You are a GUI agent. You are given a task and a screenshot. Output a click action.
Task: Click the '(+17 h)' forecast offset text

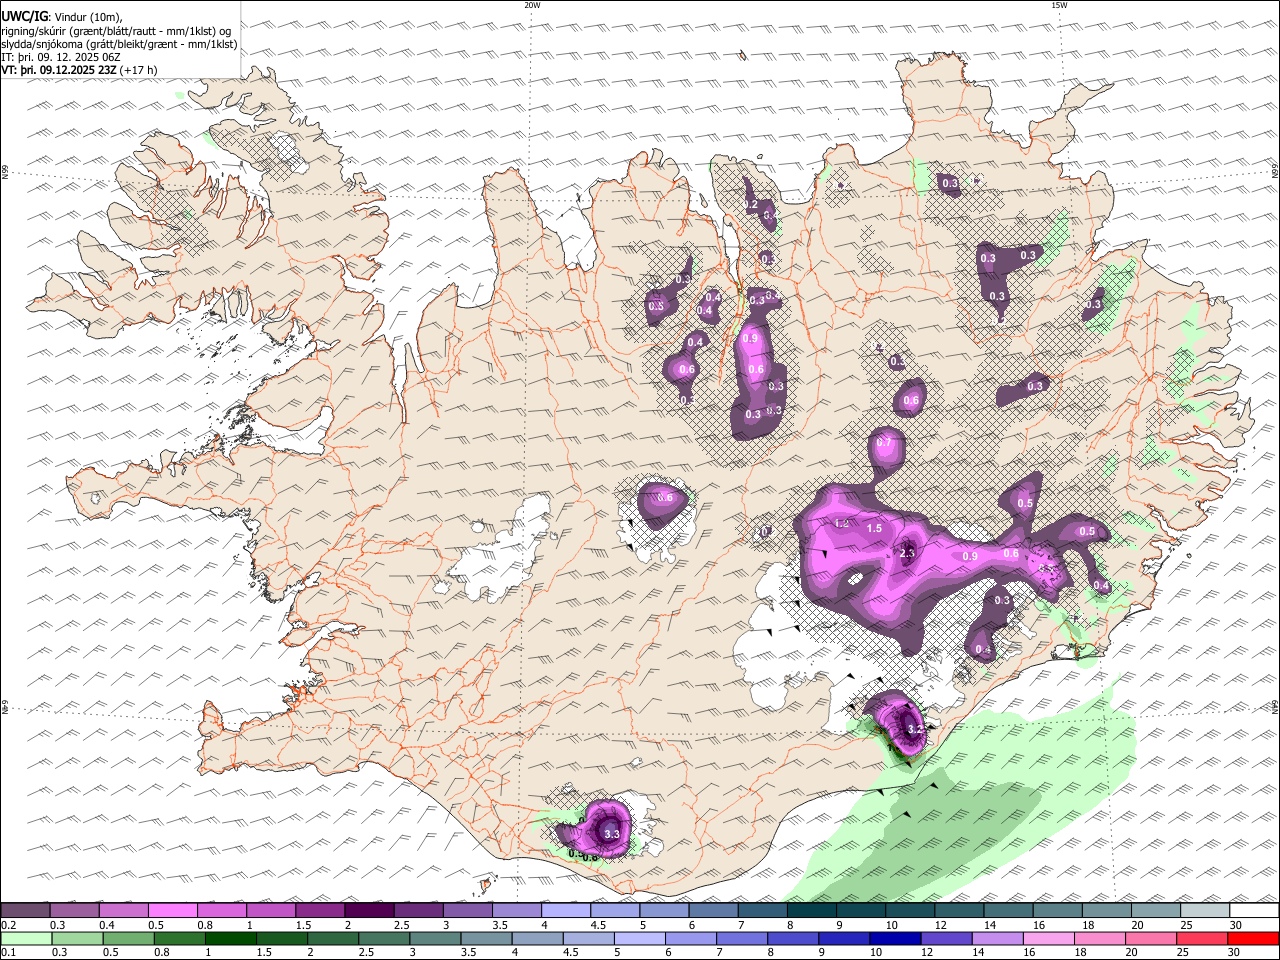[138, 70]
